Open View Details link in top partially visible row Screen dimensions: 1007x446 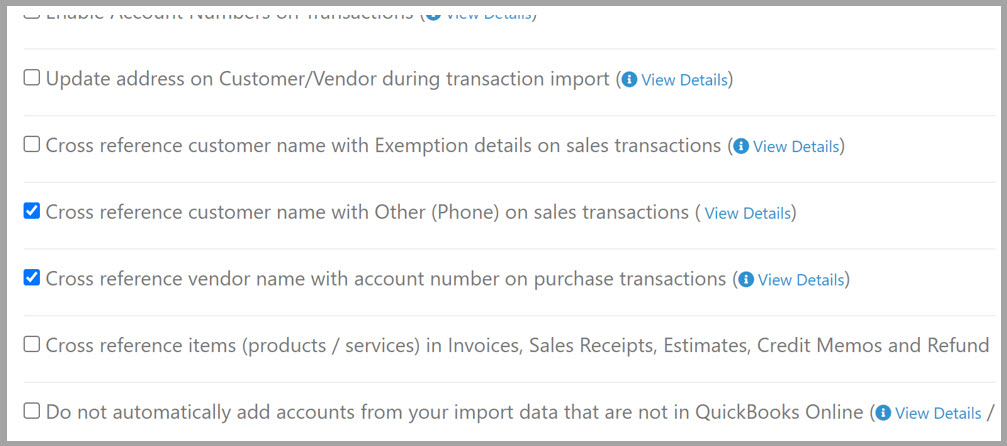pos(488,14)
